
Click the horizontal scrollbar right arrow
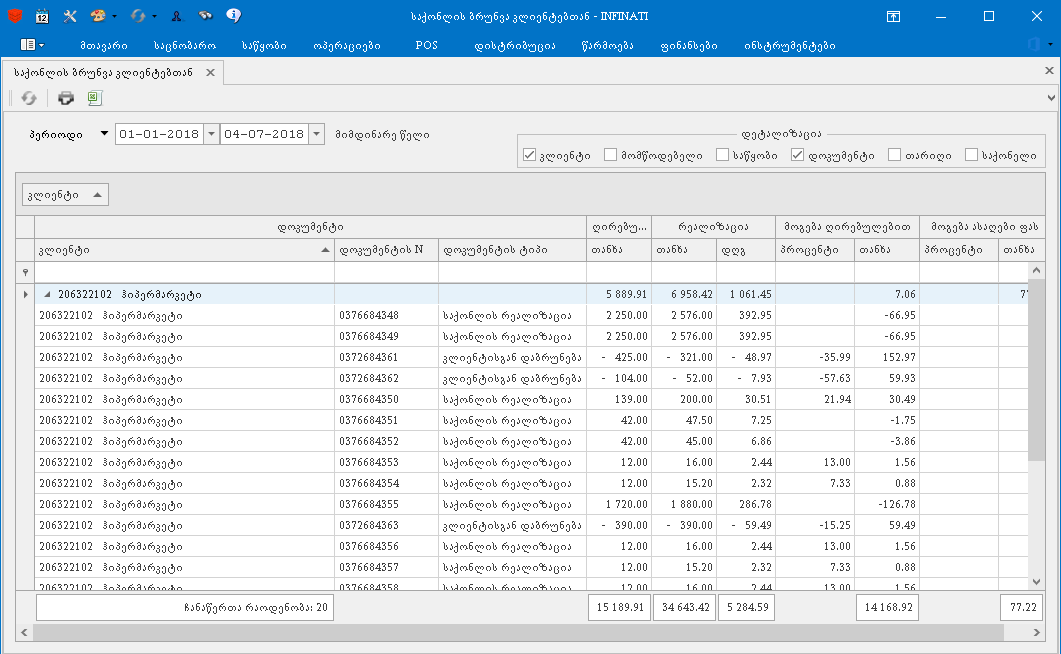tap(1037, 632)
